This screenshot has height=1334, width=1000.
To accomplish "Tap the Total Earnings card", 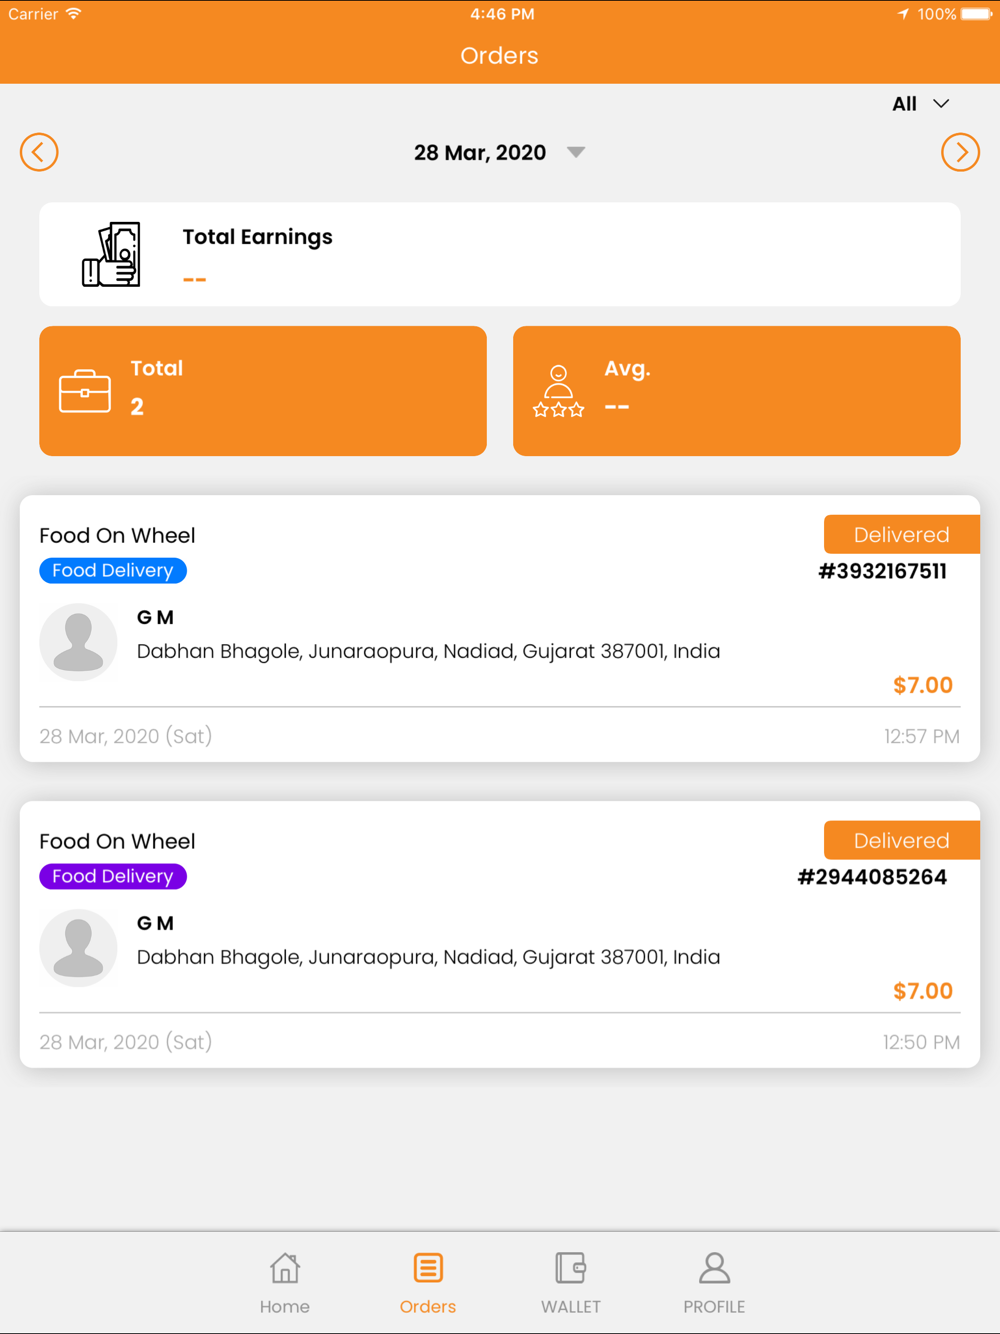I will coord(500,254).
